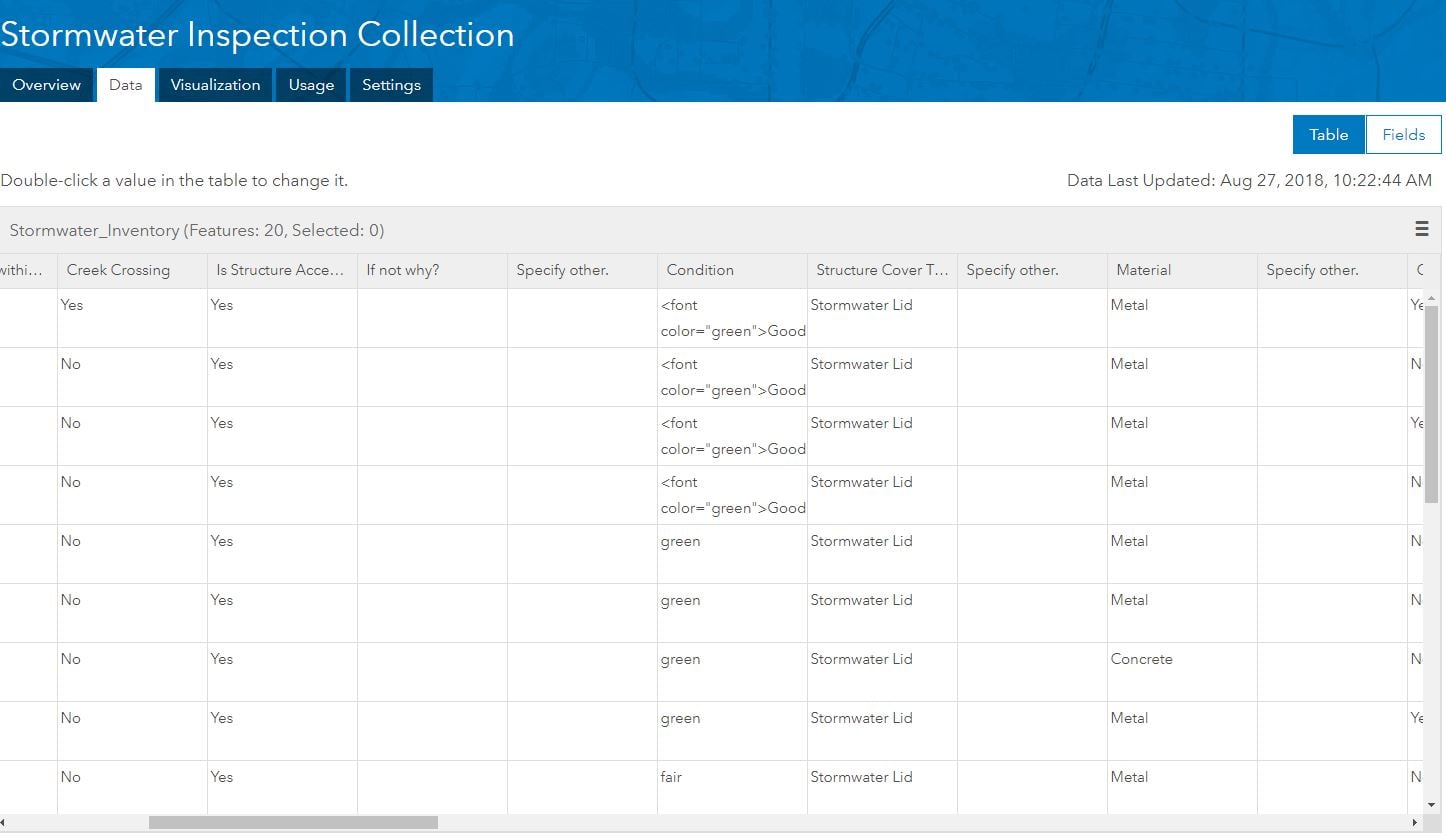Image resolution: width=1446 pixels, height=838 pixels.
Task: Select the Yes cell under Creek Crossing
Action: 132,318
